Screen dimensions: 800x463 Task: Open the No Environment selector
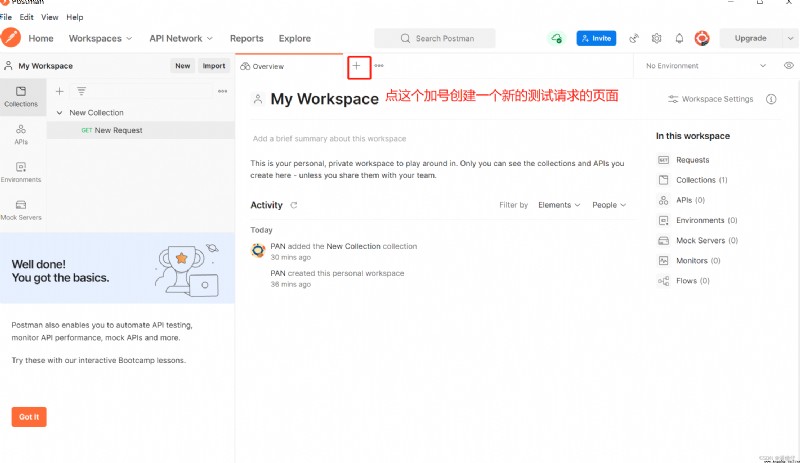[x=706, y=66]
